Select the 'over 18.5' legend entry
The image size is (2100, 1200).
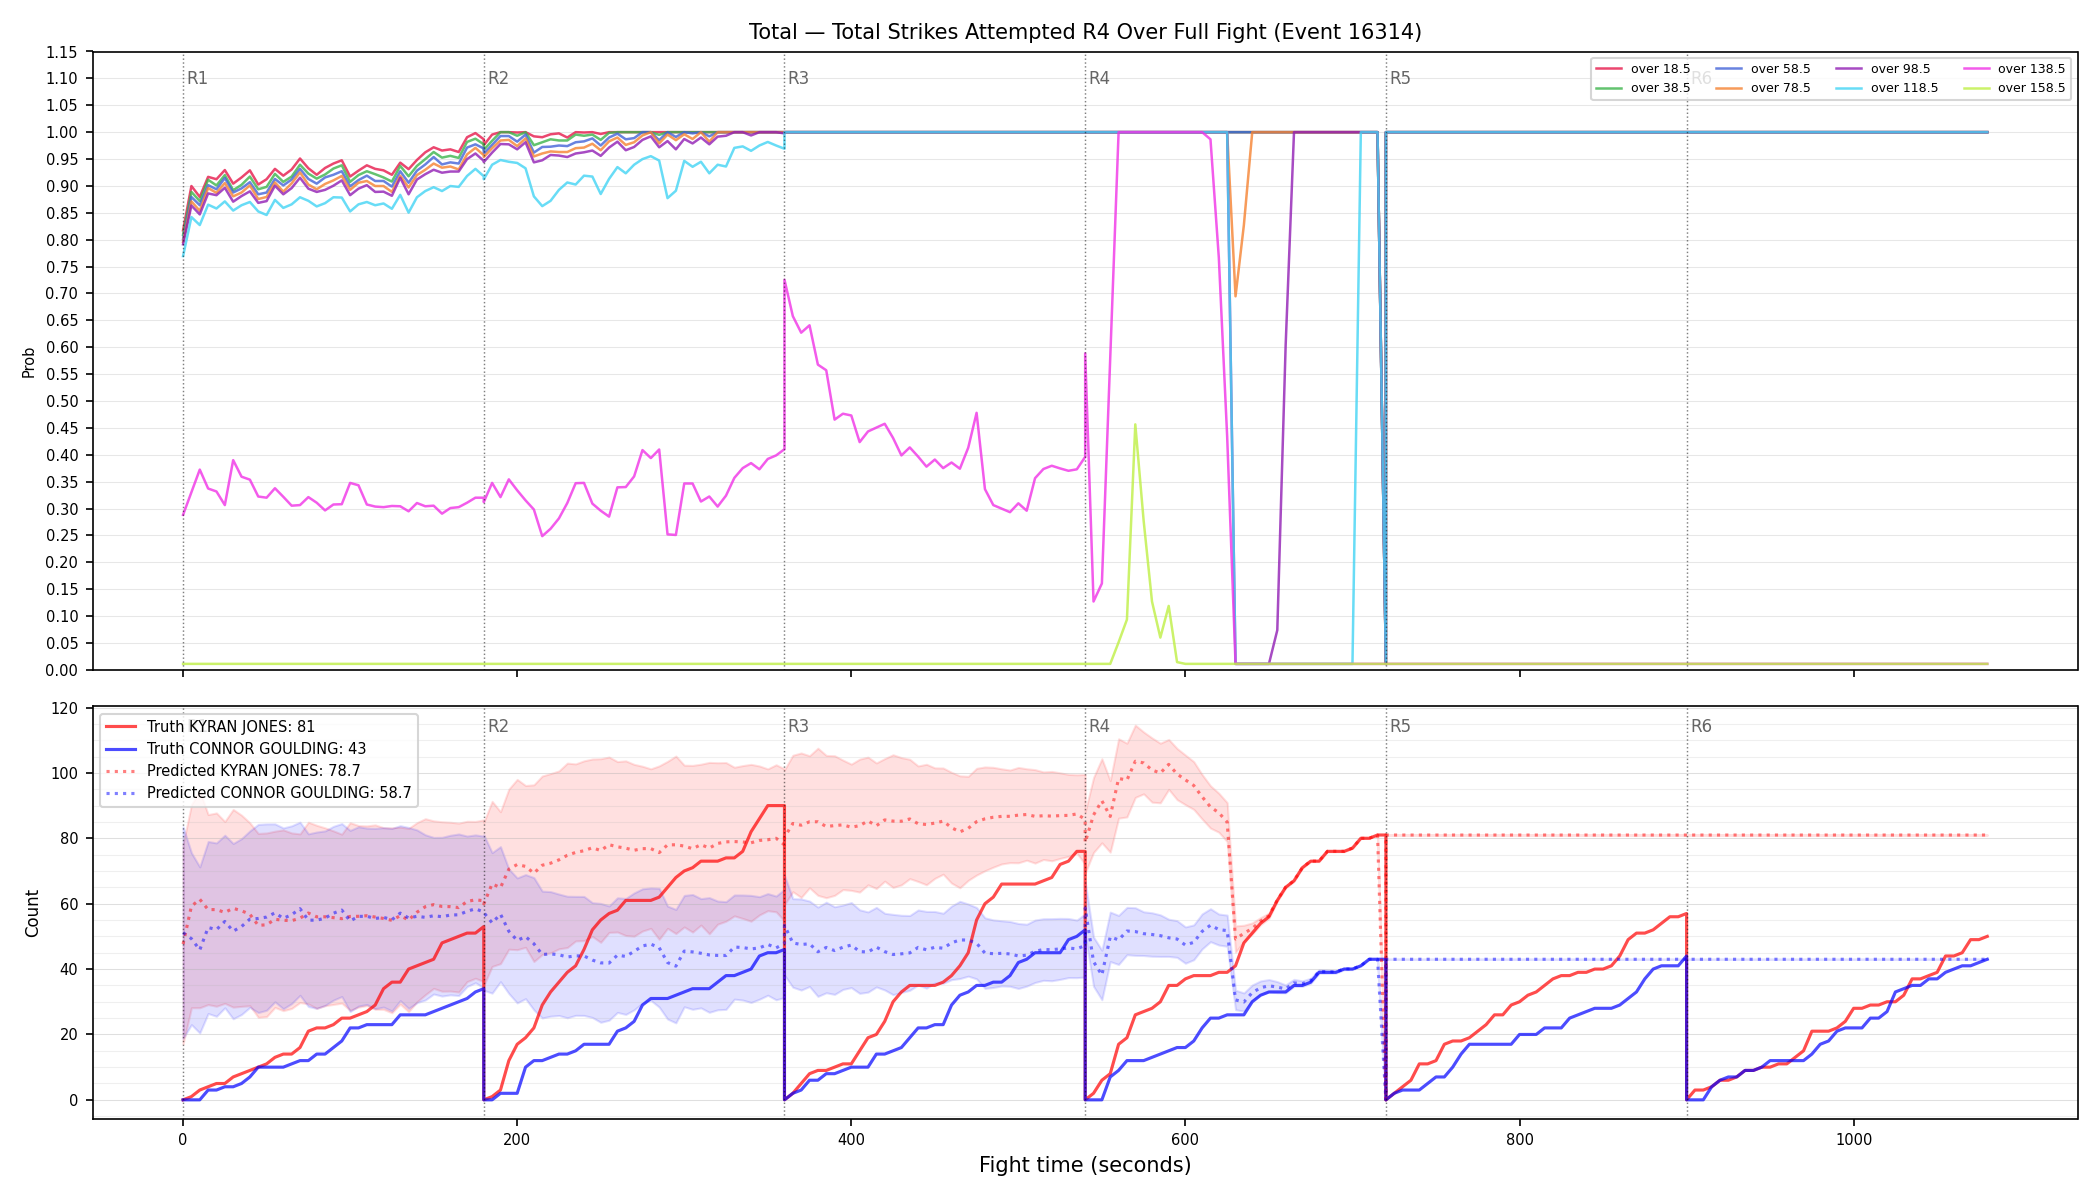pos(1643,69)
